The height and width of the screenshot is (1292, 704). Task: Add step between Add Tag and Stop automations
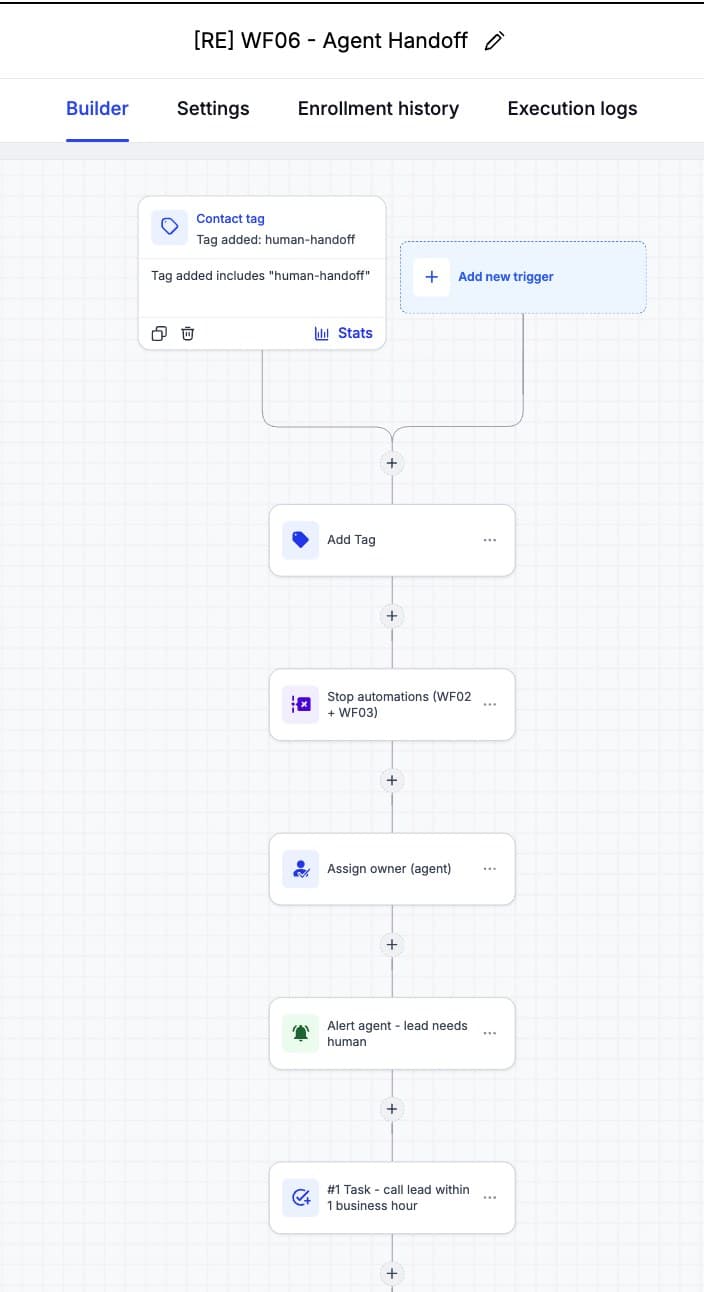point(392,616)
